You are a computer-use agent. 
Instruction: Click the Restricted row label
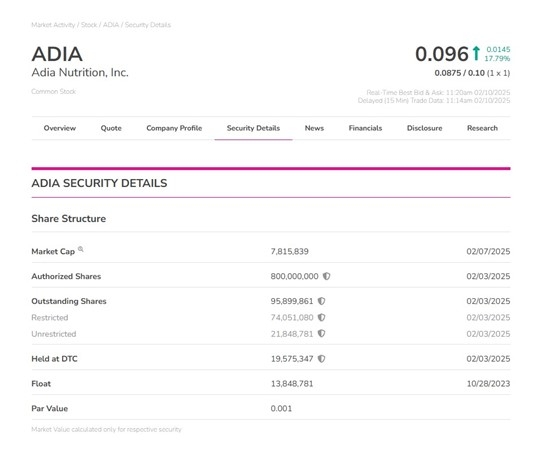49,317
